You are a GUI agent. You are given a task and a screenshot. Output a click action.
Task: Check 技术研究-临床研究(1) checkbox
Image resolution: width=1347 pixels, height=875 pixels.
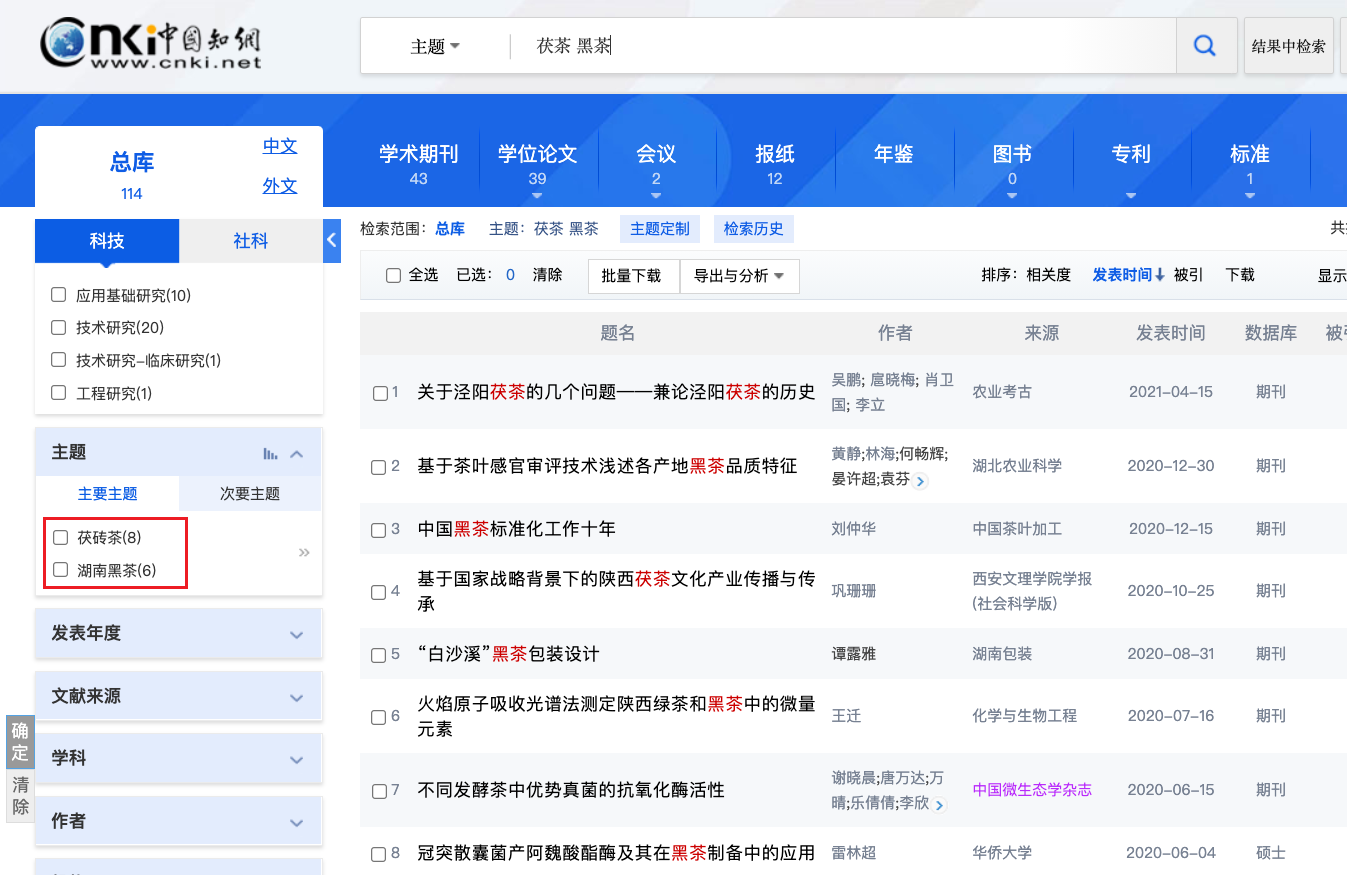(59, 360)
